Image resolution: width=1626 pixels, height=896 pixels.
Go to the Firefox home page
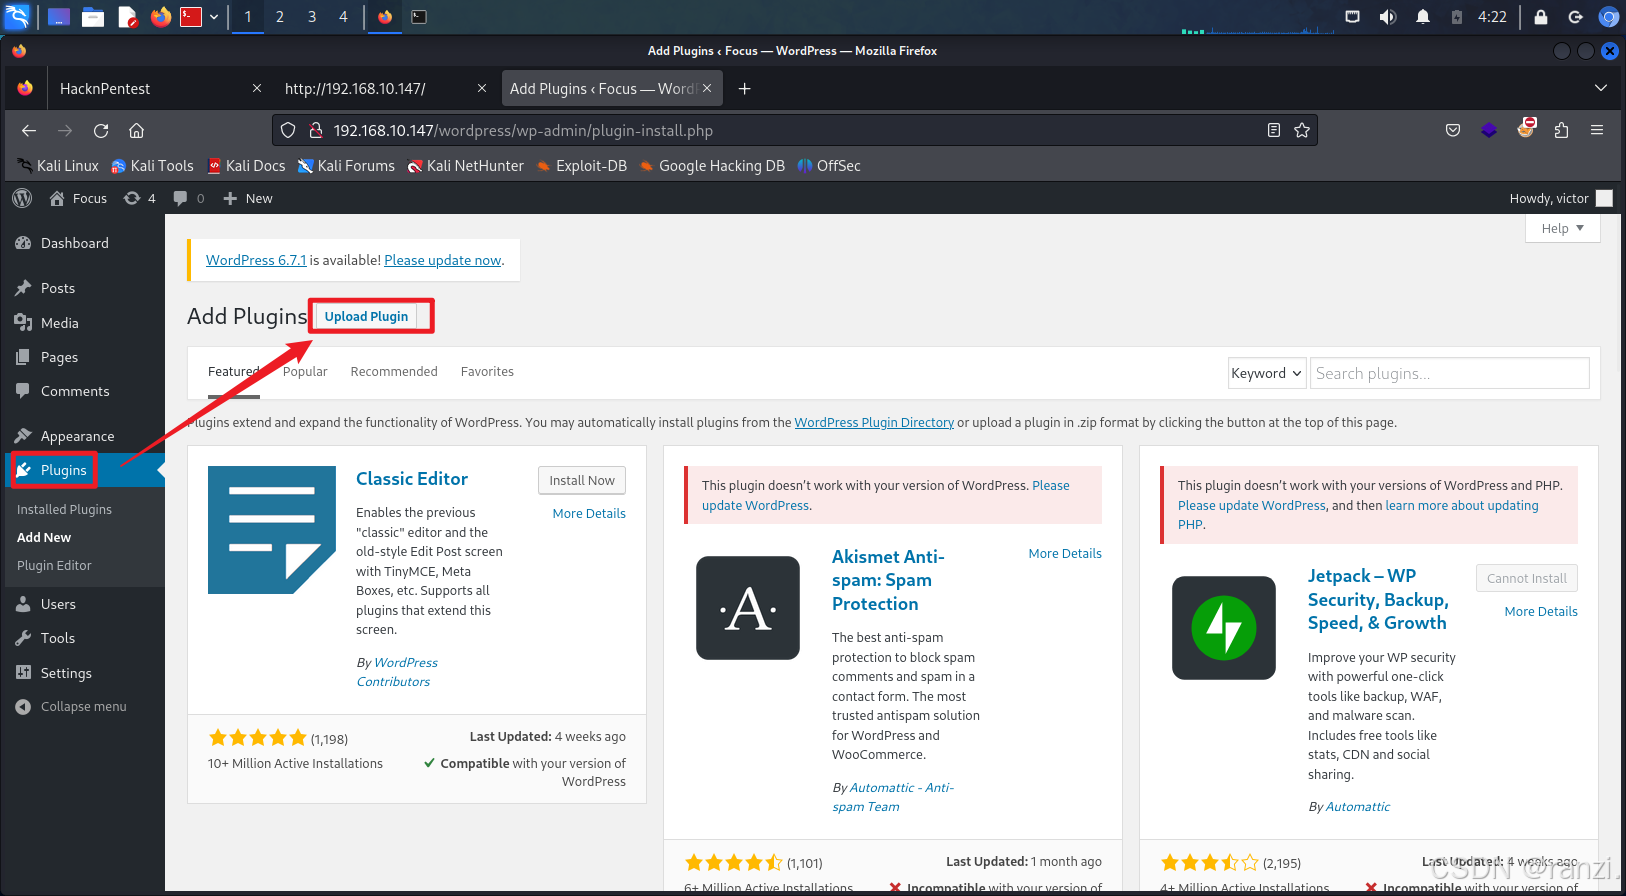(137, 130)
